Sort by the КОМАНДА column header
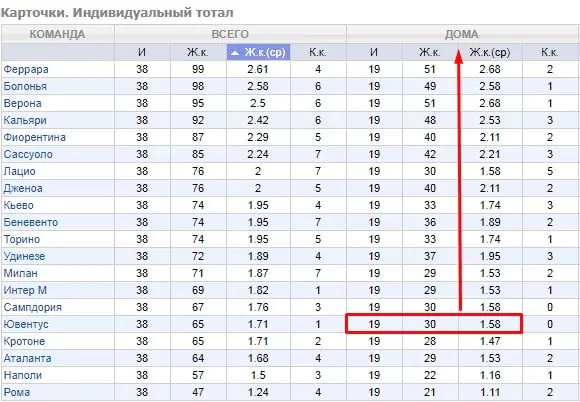The height and width of the screenshot is (402, 580). pyautogui.click(x=57, y=34)
